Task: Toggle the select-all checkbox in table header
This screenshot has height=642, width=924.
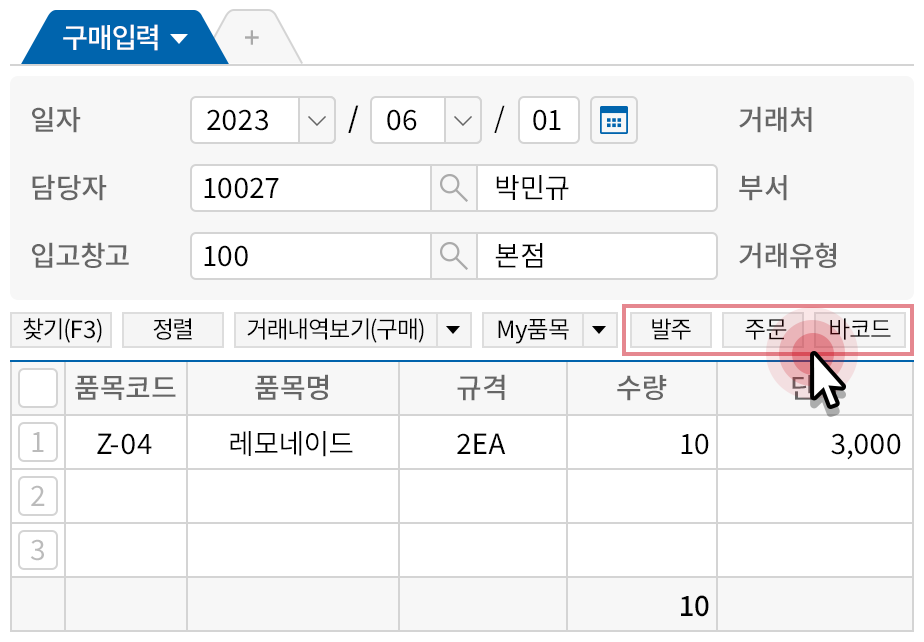Action: click(x=38, y=388)
